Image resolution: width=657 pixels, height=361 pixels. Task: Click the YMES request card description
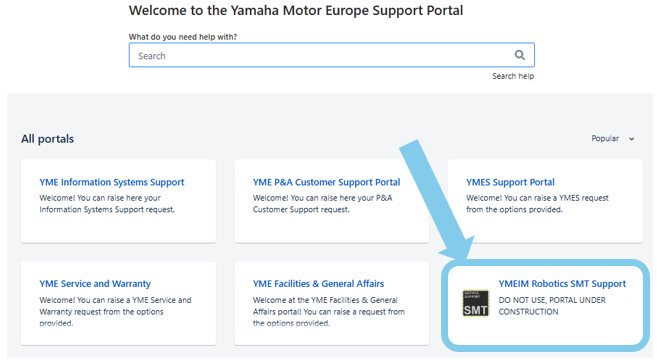[x=537, y=204]
